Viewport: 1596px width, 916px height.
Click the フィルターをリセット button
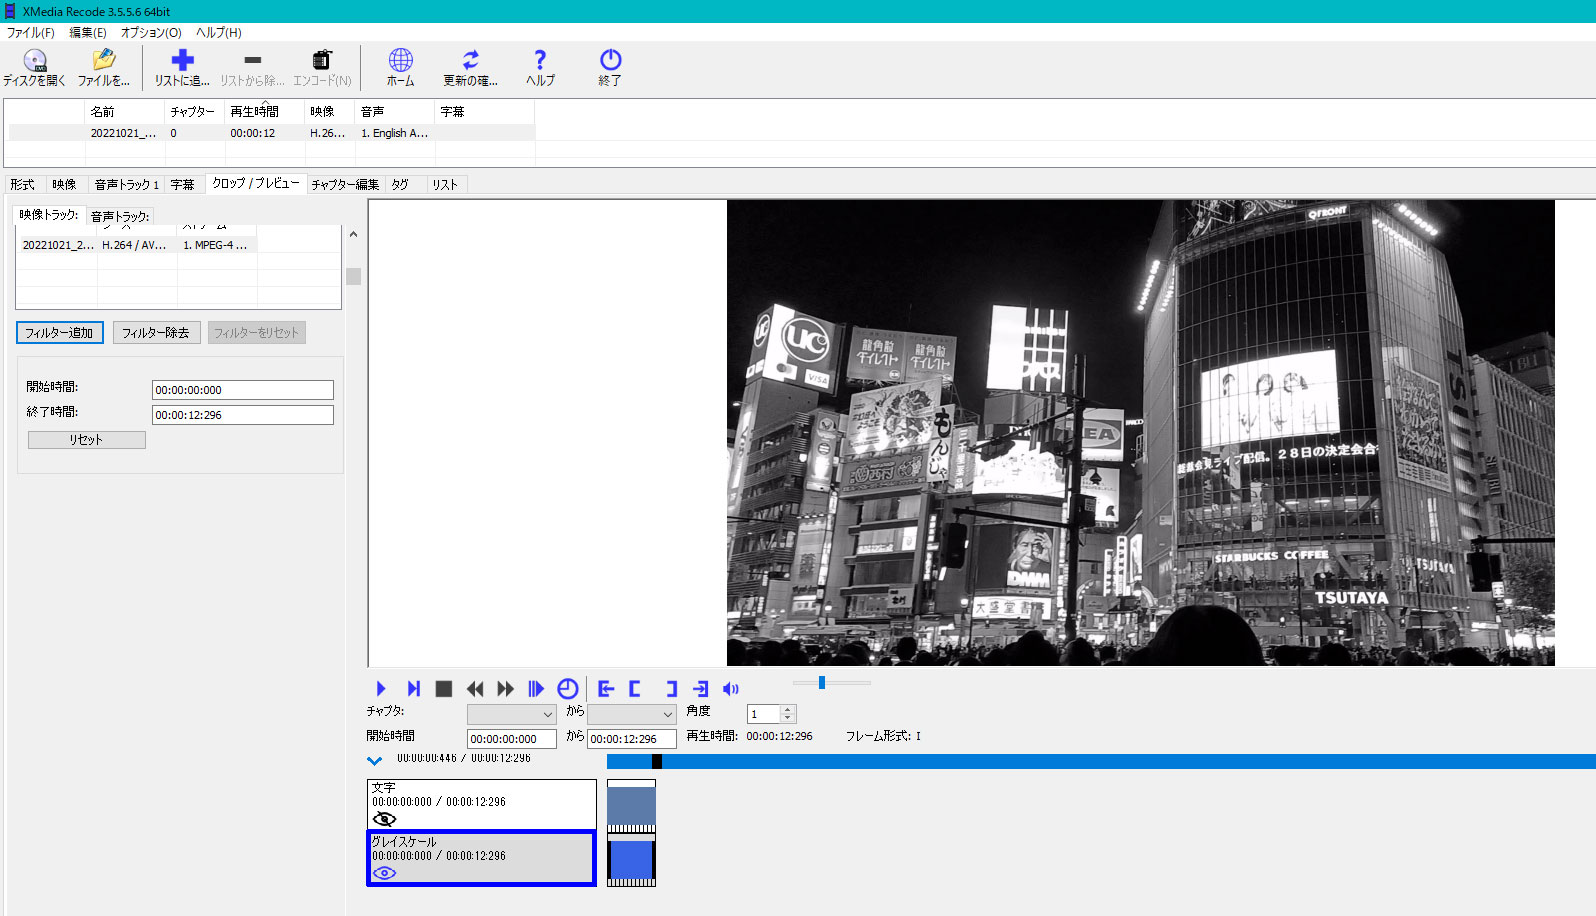(257, 333)
